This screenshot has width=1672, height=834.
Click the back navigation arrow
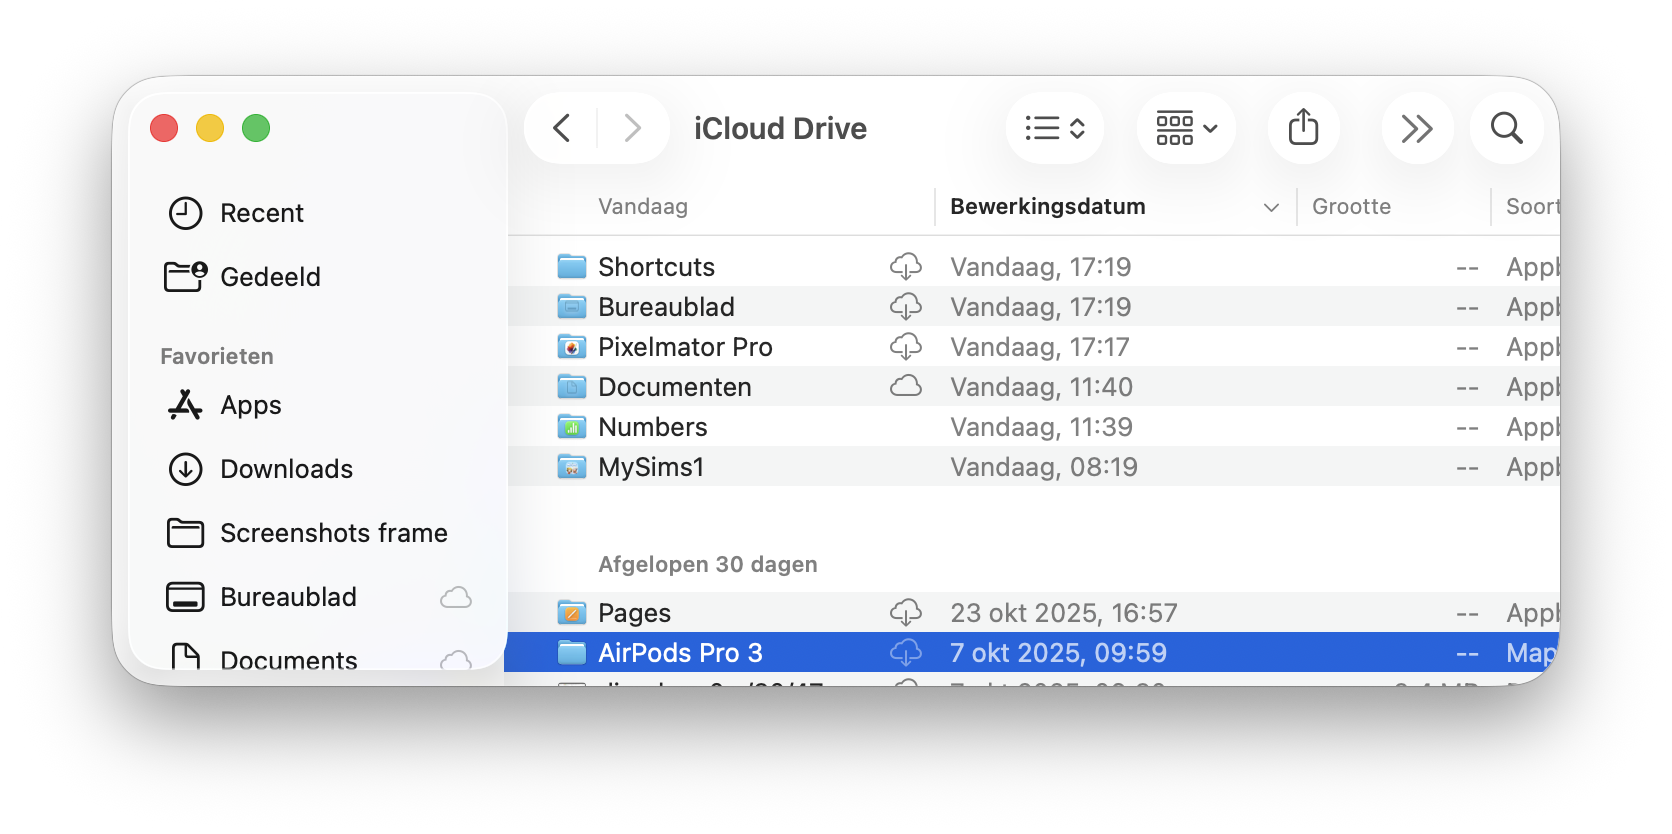[x=562, y=128]
